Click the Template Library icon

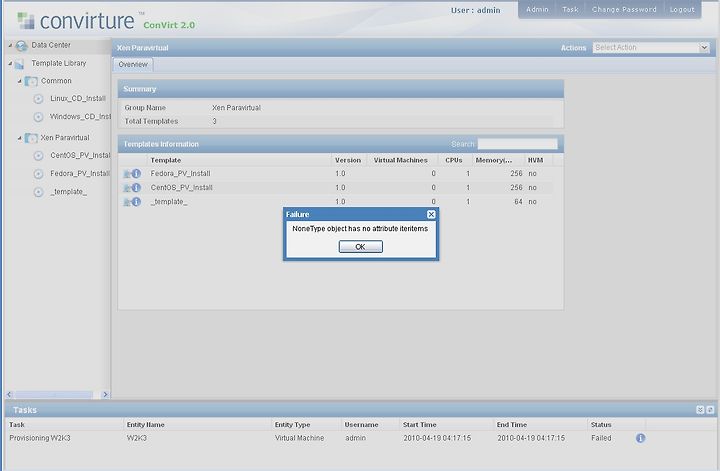19,64
